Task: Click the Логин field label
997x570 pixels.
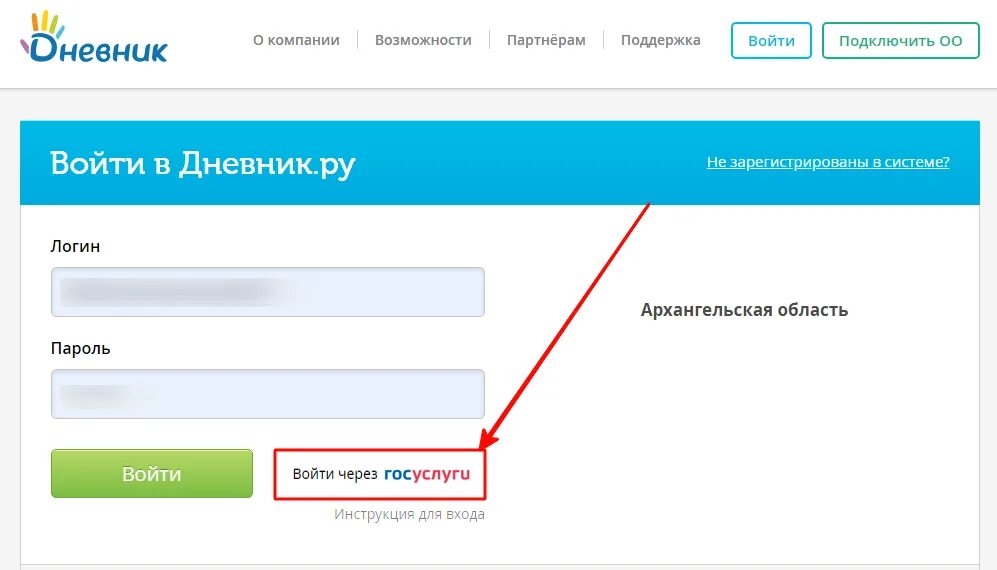Action: [76, 247]
